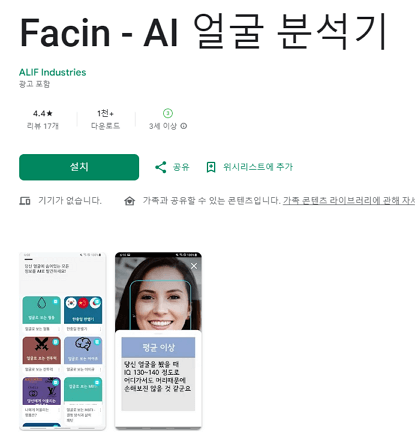Click the green age rating 3 badge
Viewport: 415px width, 443px height.
(168, 113)
